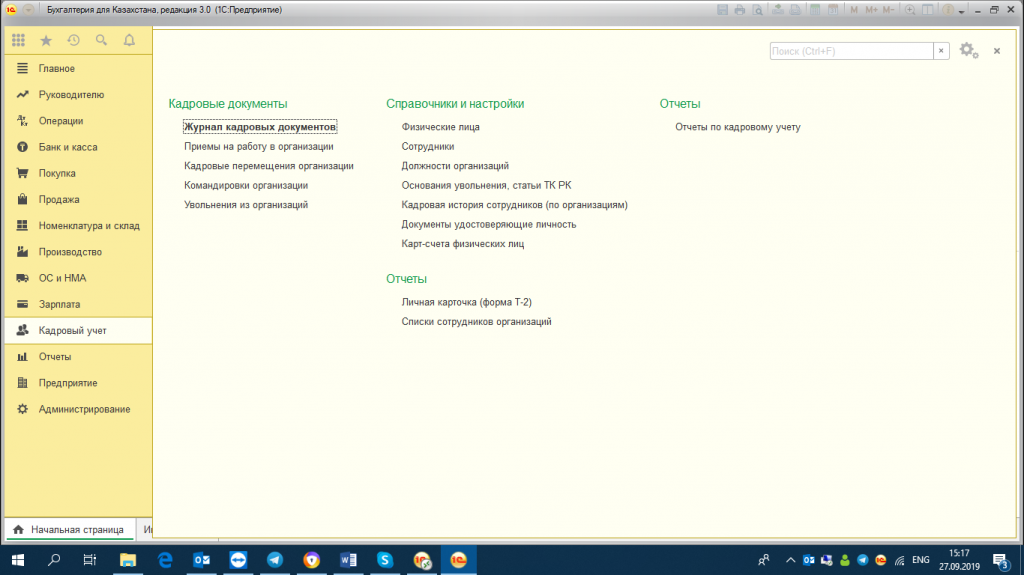The height and width of the screenshot is (575, 1024).
Task: Clear the search field with x button
Action: coord(941,51)
